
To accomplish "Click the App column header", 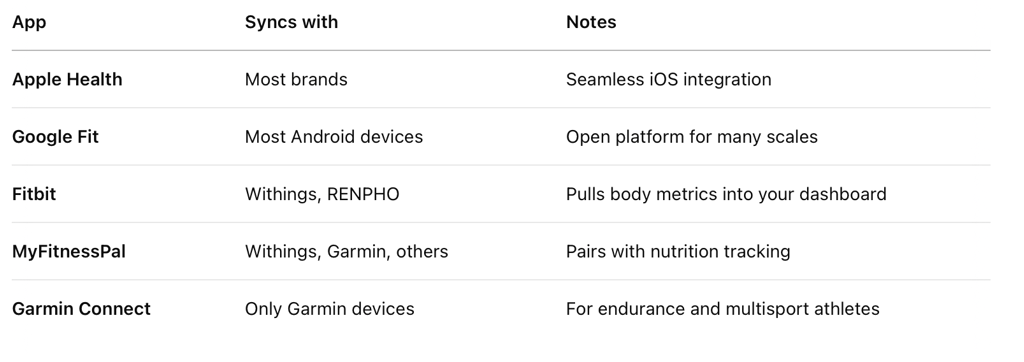I will [29, 23].
